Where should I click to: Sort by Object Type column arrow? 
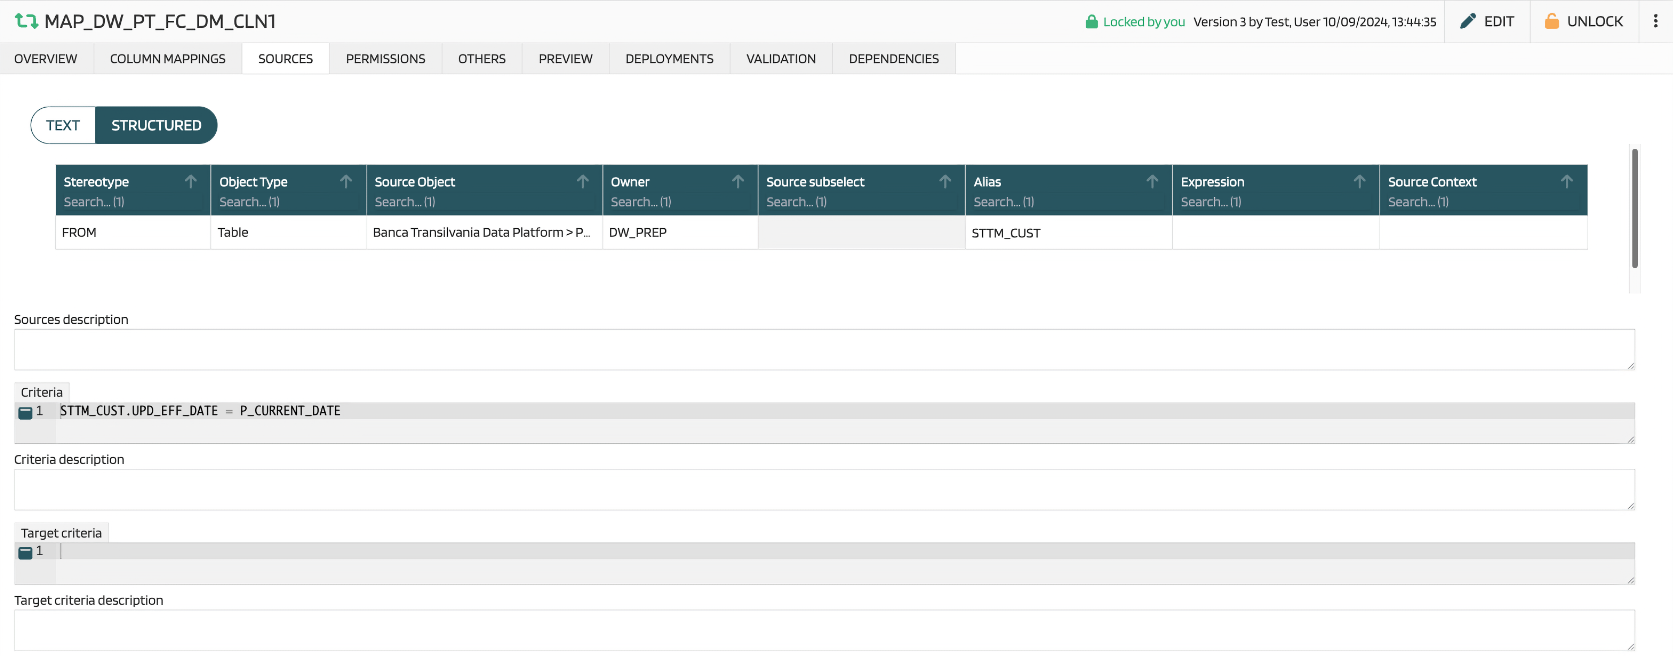346,182
